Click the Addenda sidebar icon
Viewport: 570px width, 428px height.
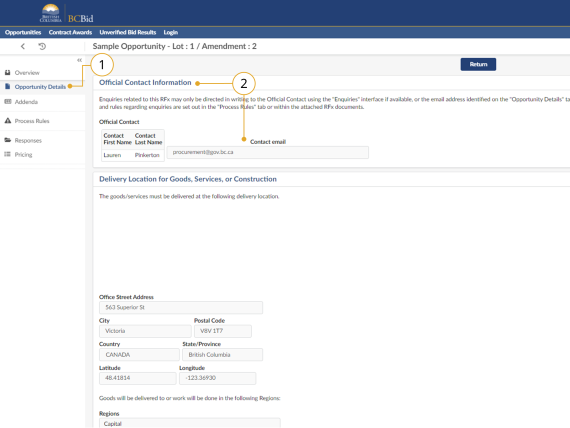coord(8,101)
